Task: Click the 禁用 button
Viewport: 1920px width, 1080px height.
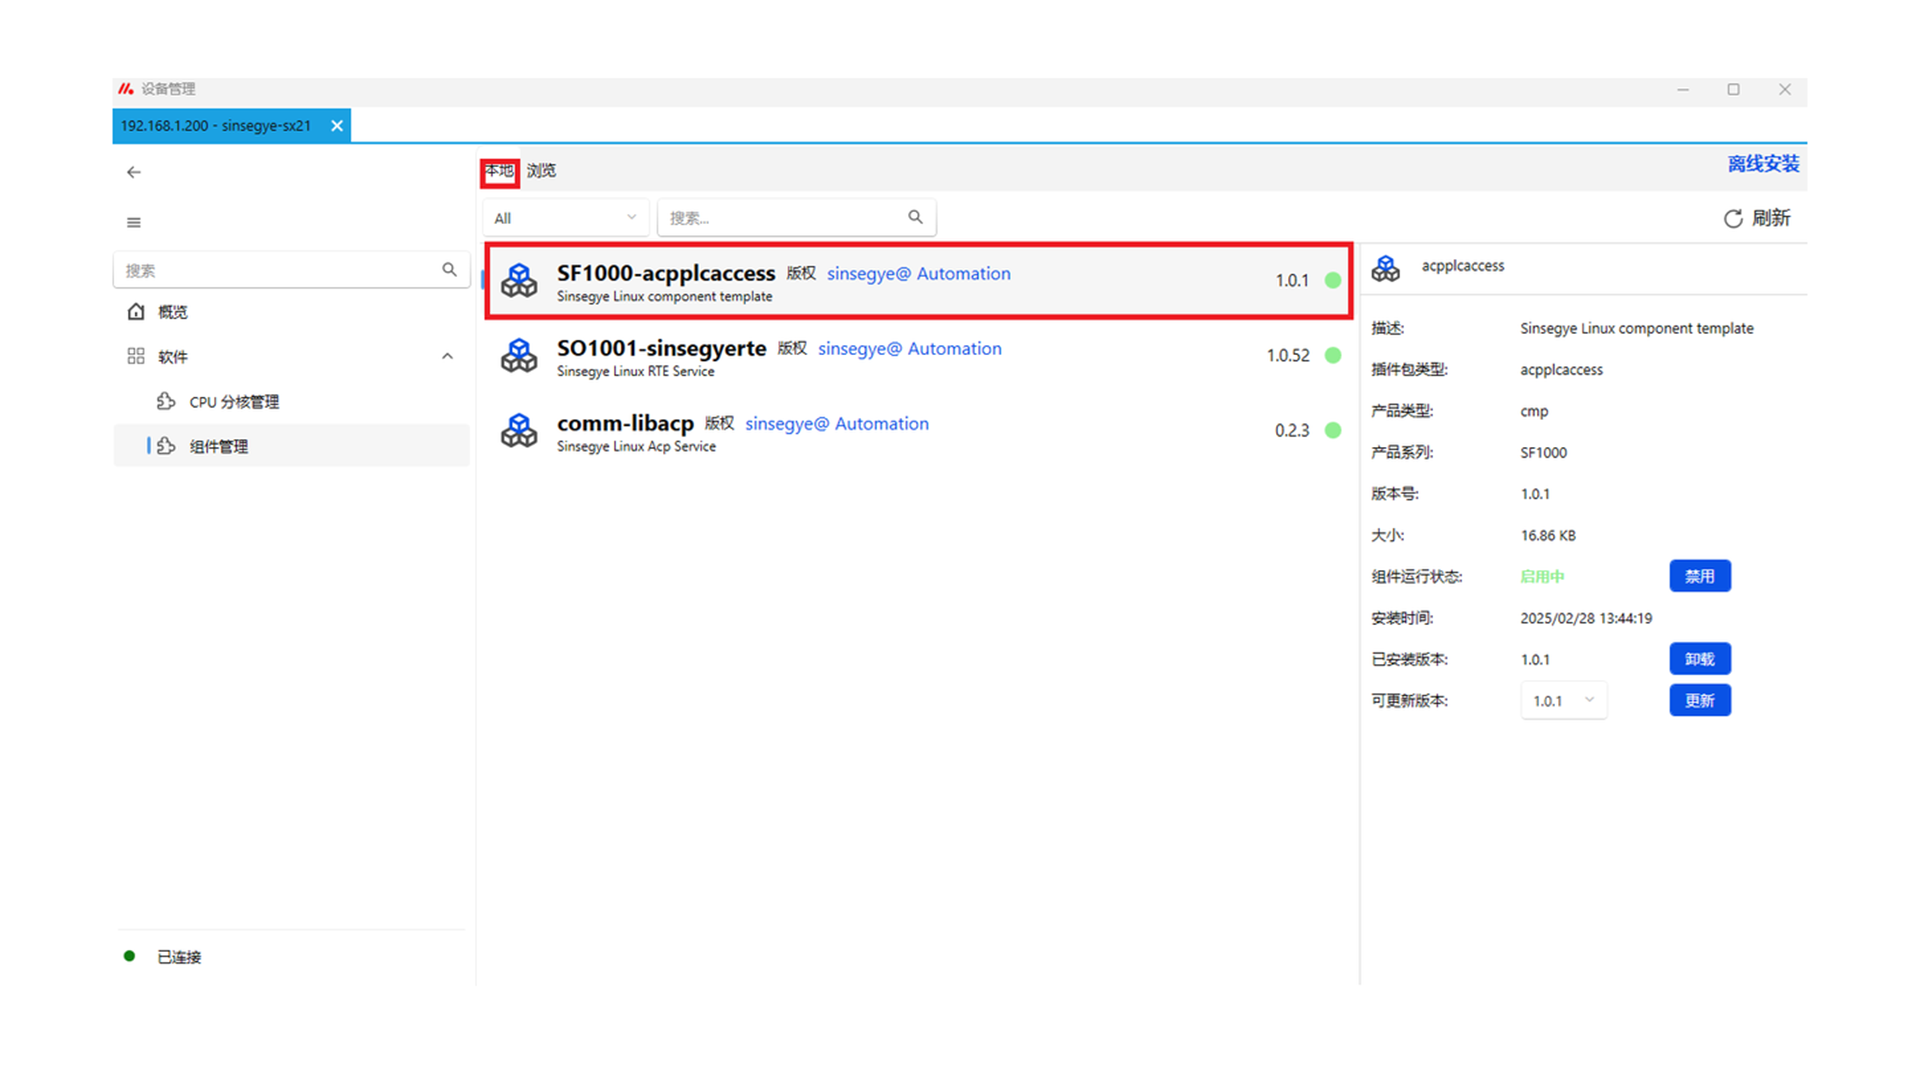Action: pos(1700,576)
